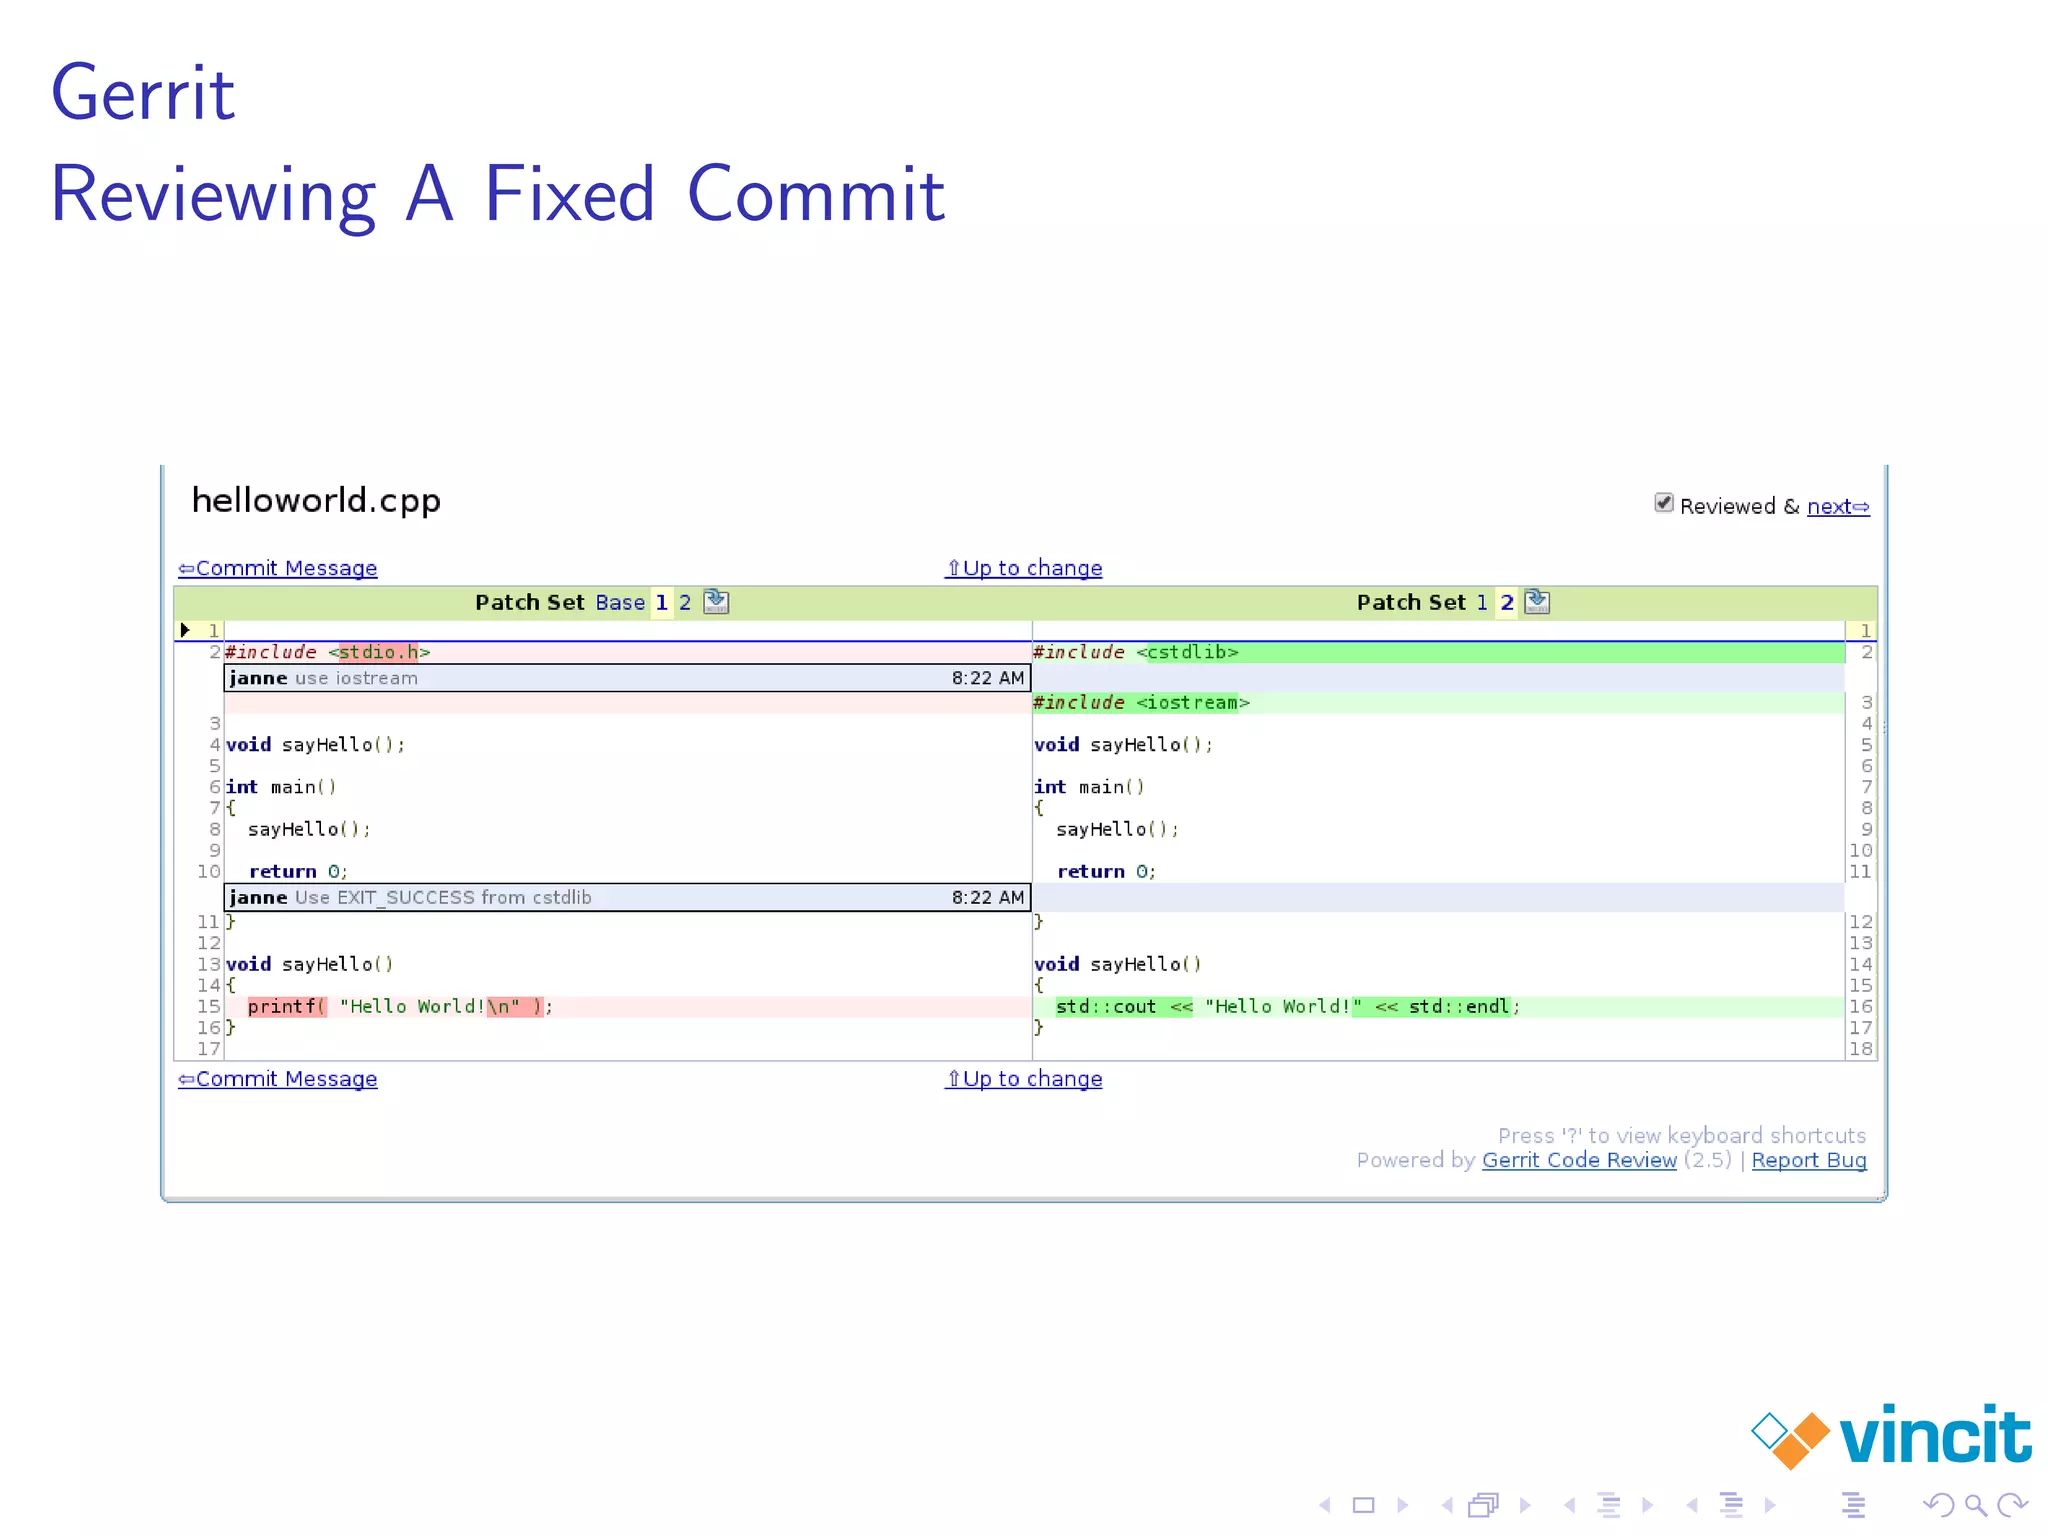Click the Beamer next section arrow
Image resolution: width=2048 pixels, height=1536 pixels.
(1770, 1505)
